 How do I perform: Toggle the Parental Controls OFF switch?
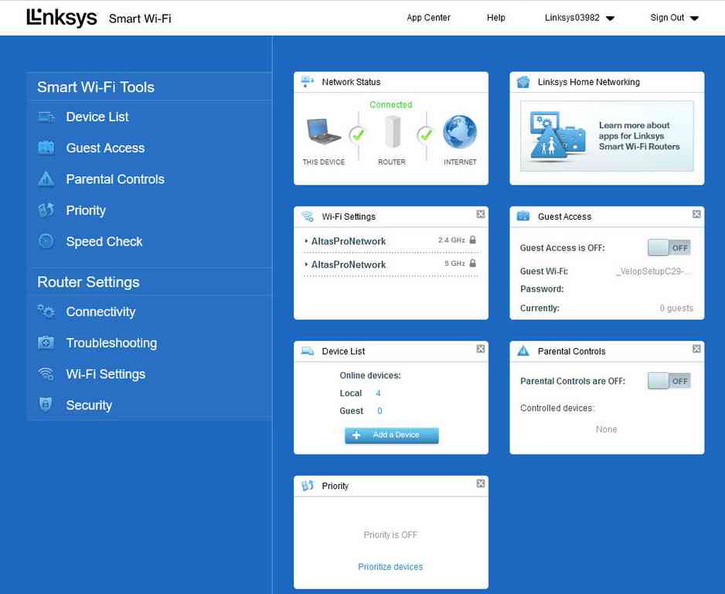[x=669, y=381]
